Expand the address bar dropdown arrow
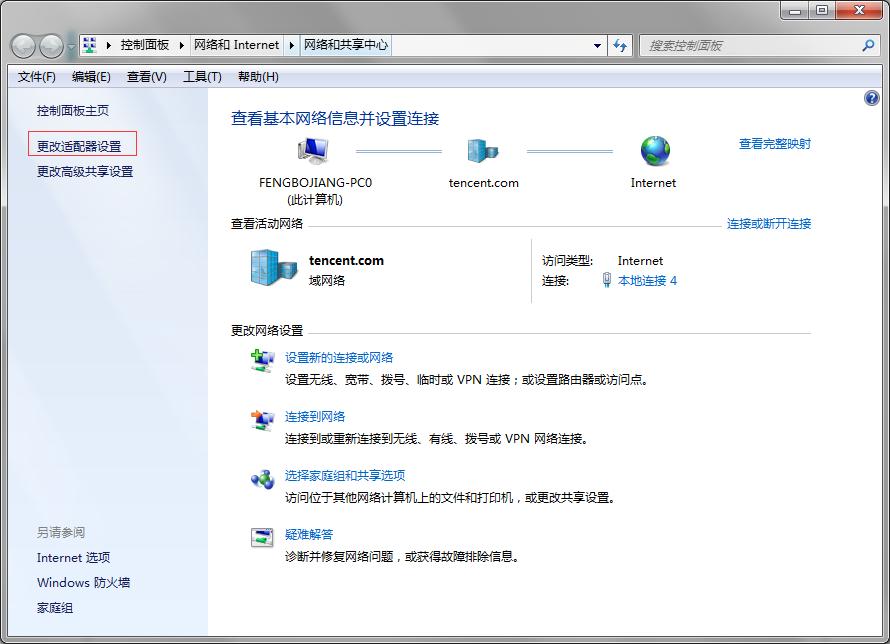 pyautogui.click(x=597, y=45)
